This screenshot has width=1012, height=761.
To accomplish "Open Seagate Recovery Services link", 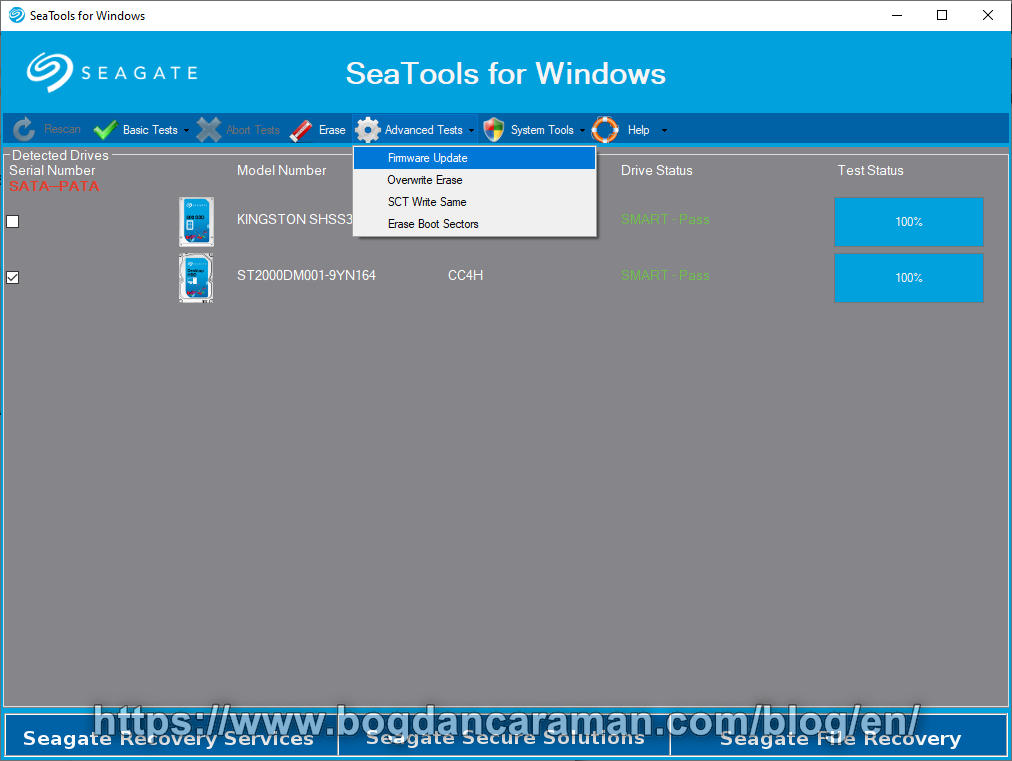I will (171, 735).
